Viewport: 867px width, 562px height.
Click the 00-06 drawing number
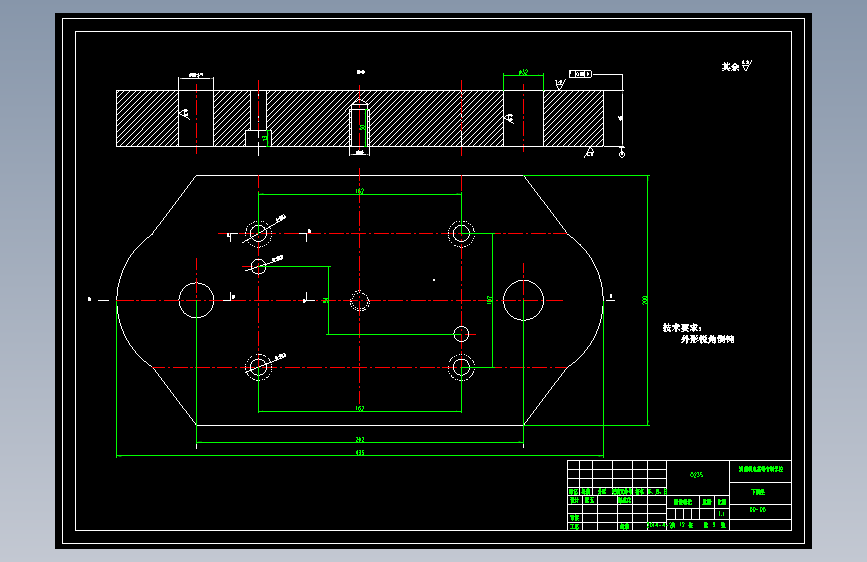[758, 509]
